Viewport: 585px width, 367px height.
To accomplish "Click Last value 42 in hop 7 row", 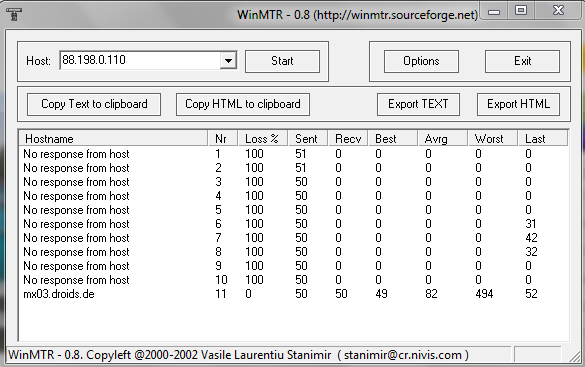I will [531, 238].
